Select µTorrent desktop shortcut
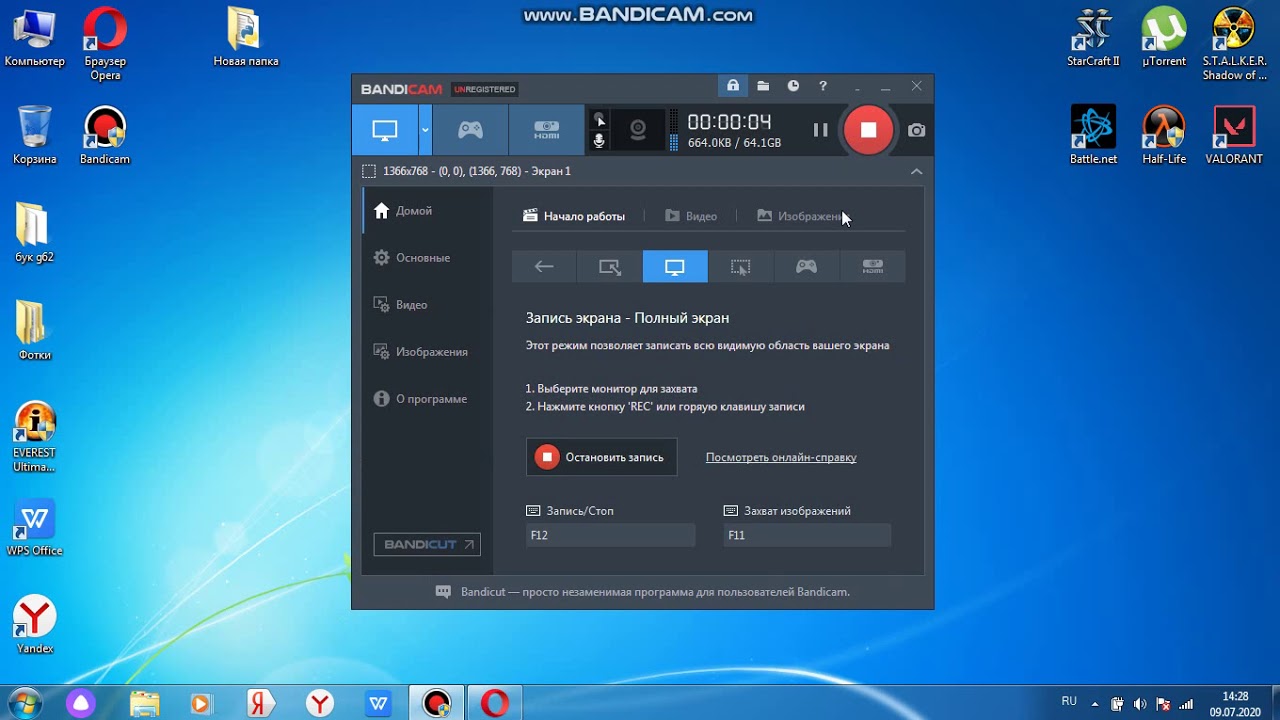Image resolution: width=1280 pixels, height=720 pixels. point(1164,38)
